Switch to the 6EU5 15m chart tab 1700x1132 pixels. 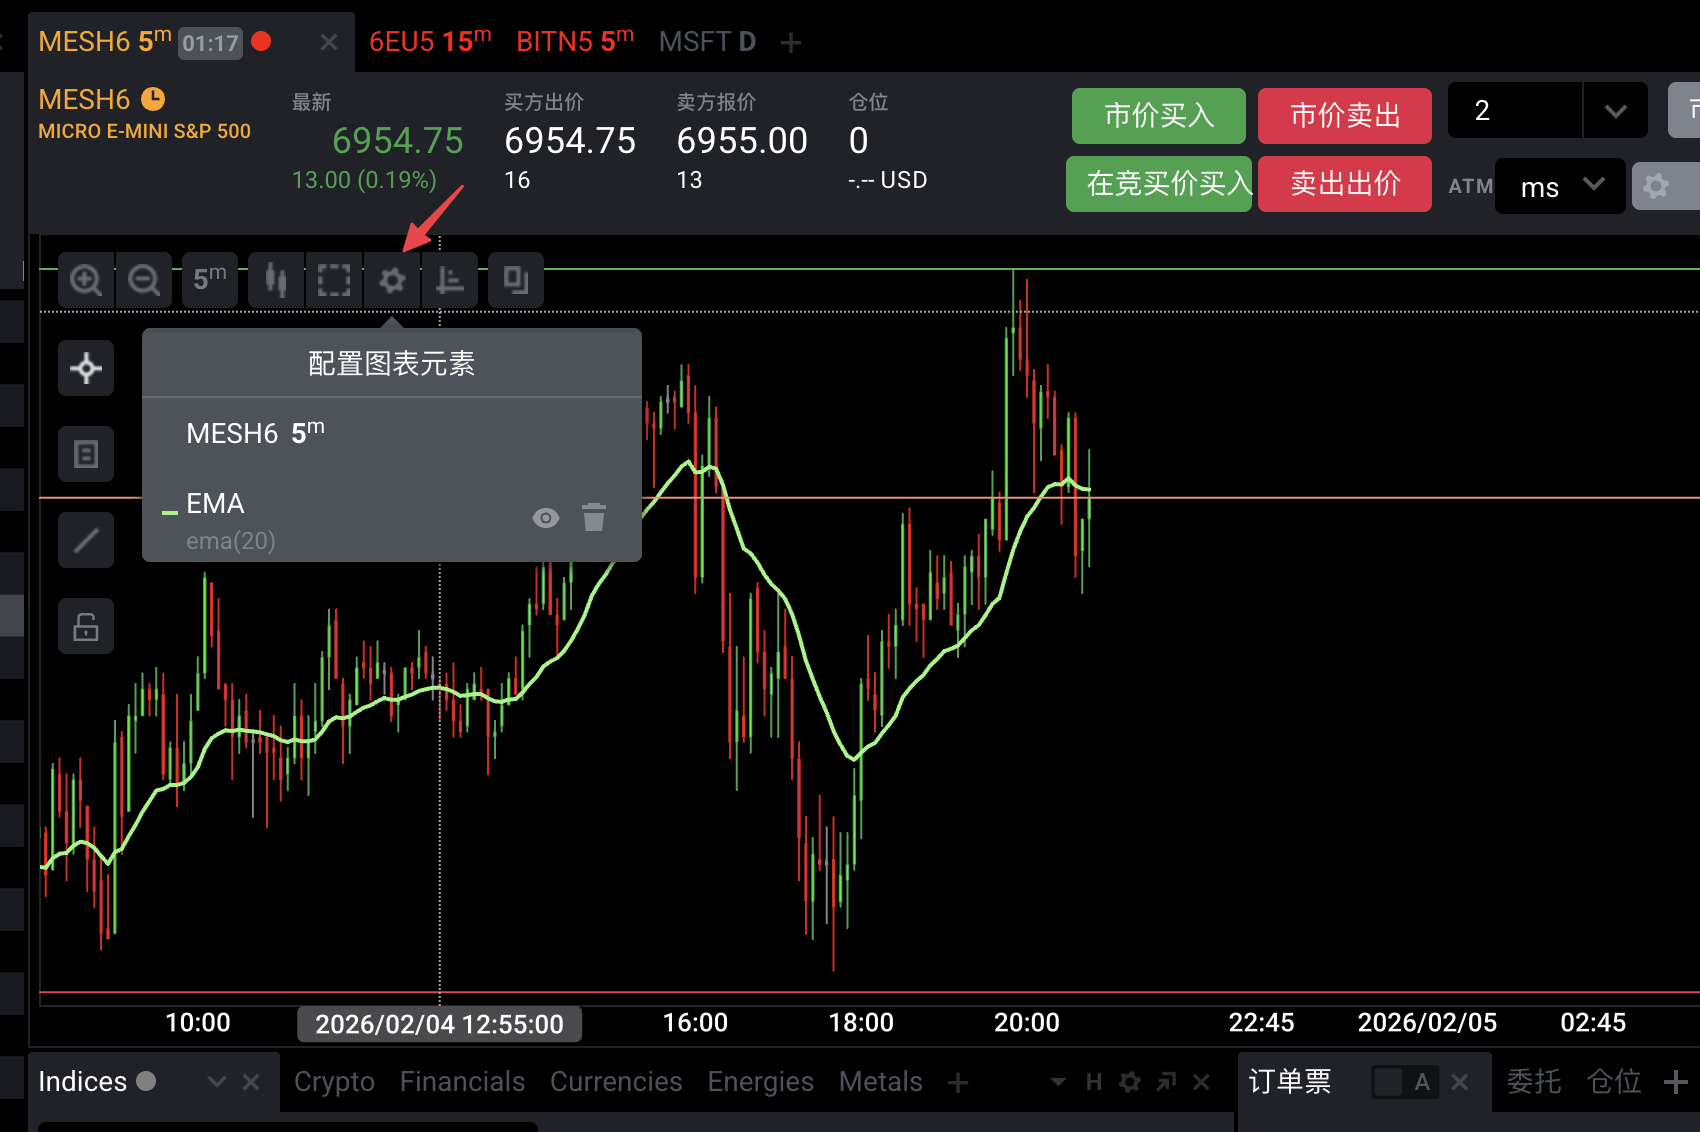coord(430,42)
